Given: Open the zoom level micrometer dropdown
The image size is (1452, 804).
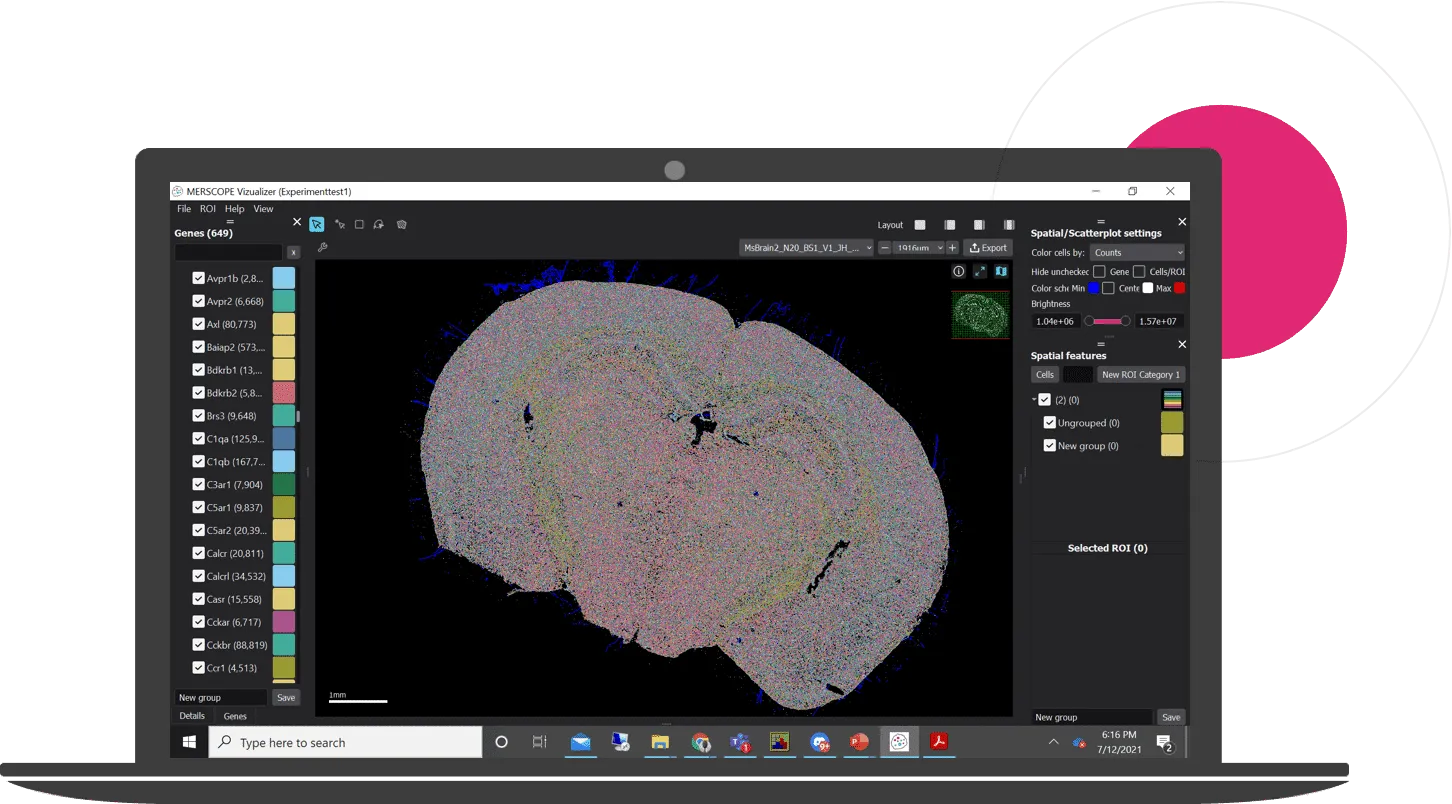Looking at the screenshot, I should [x=918, y=248].
